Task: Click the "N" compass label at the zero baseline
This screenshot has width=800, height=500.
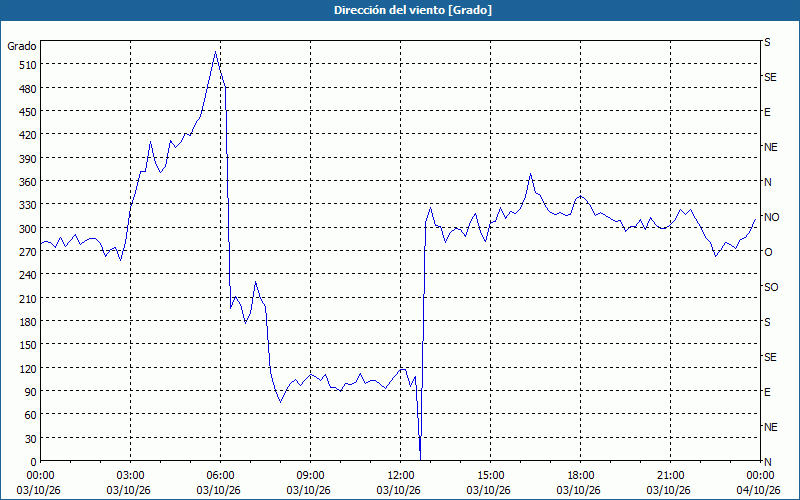Action: [767, 462]
